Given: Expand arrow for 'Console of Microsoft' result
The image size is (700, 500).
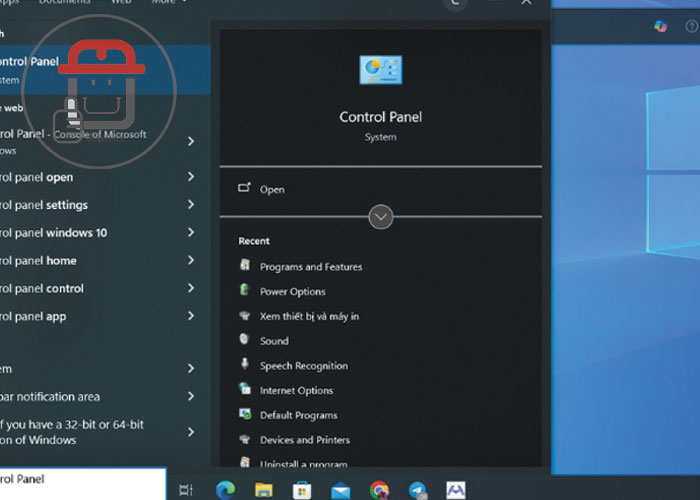Looking at the screenshot, I should 191,141.
